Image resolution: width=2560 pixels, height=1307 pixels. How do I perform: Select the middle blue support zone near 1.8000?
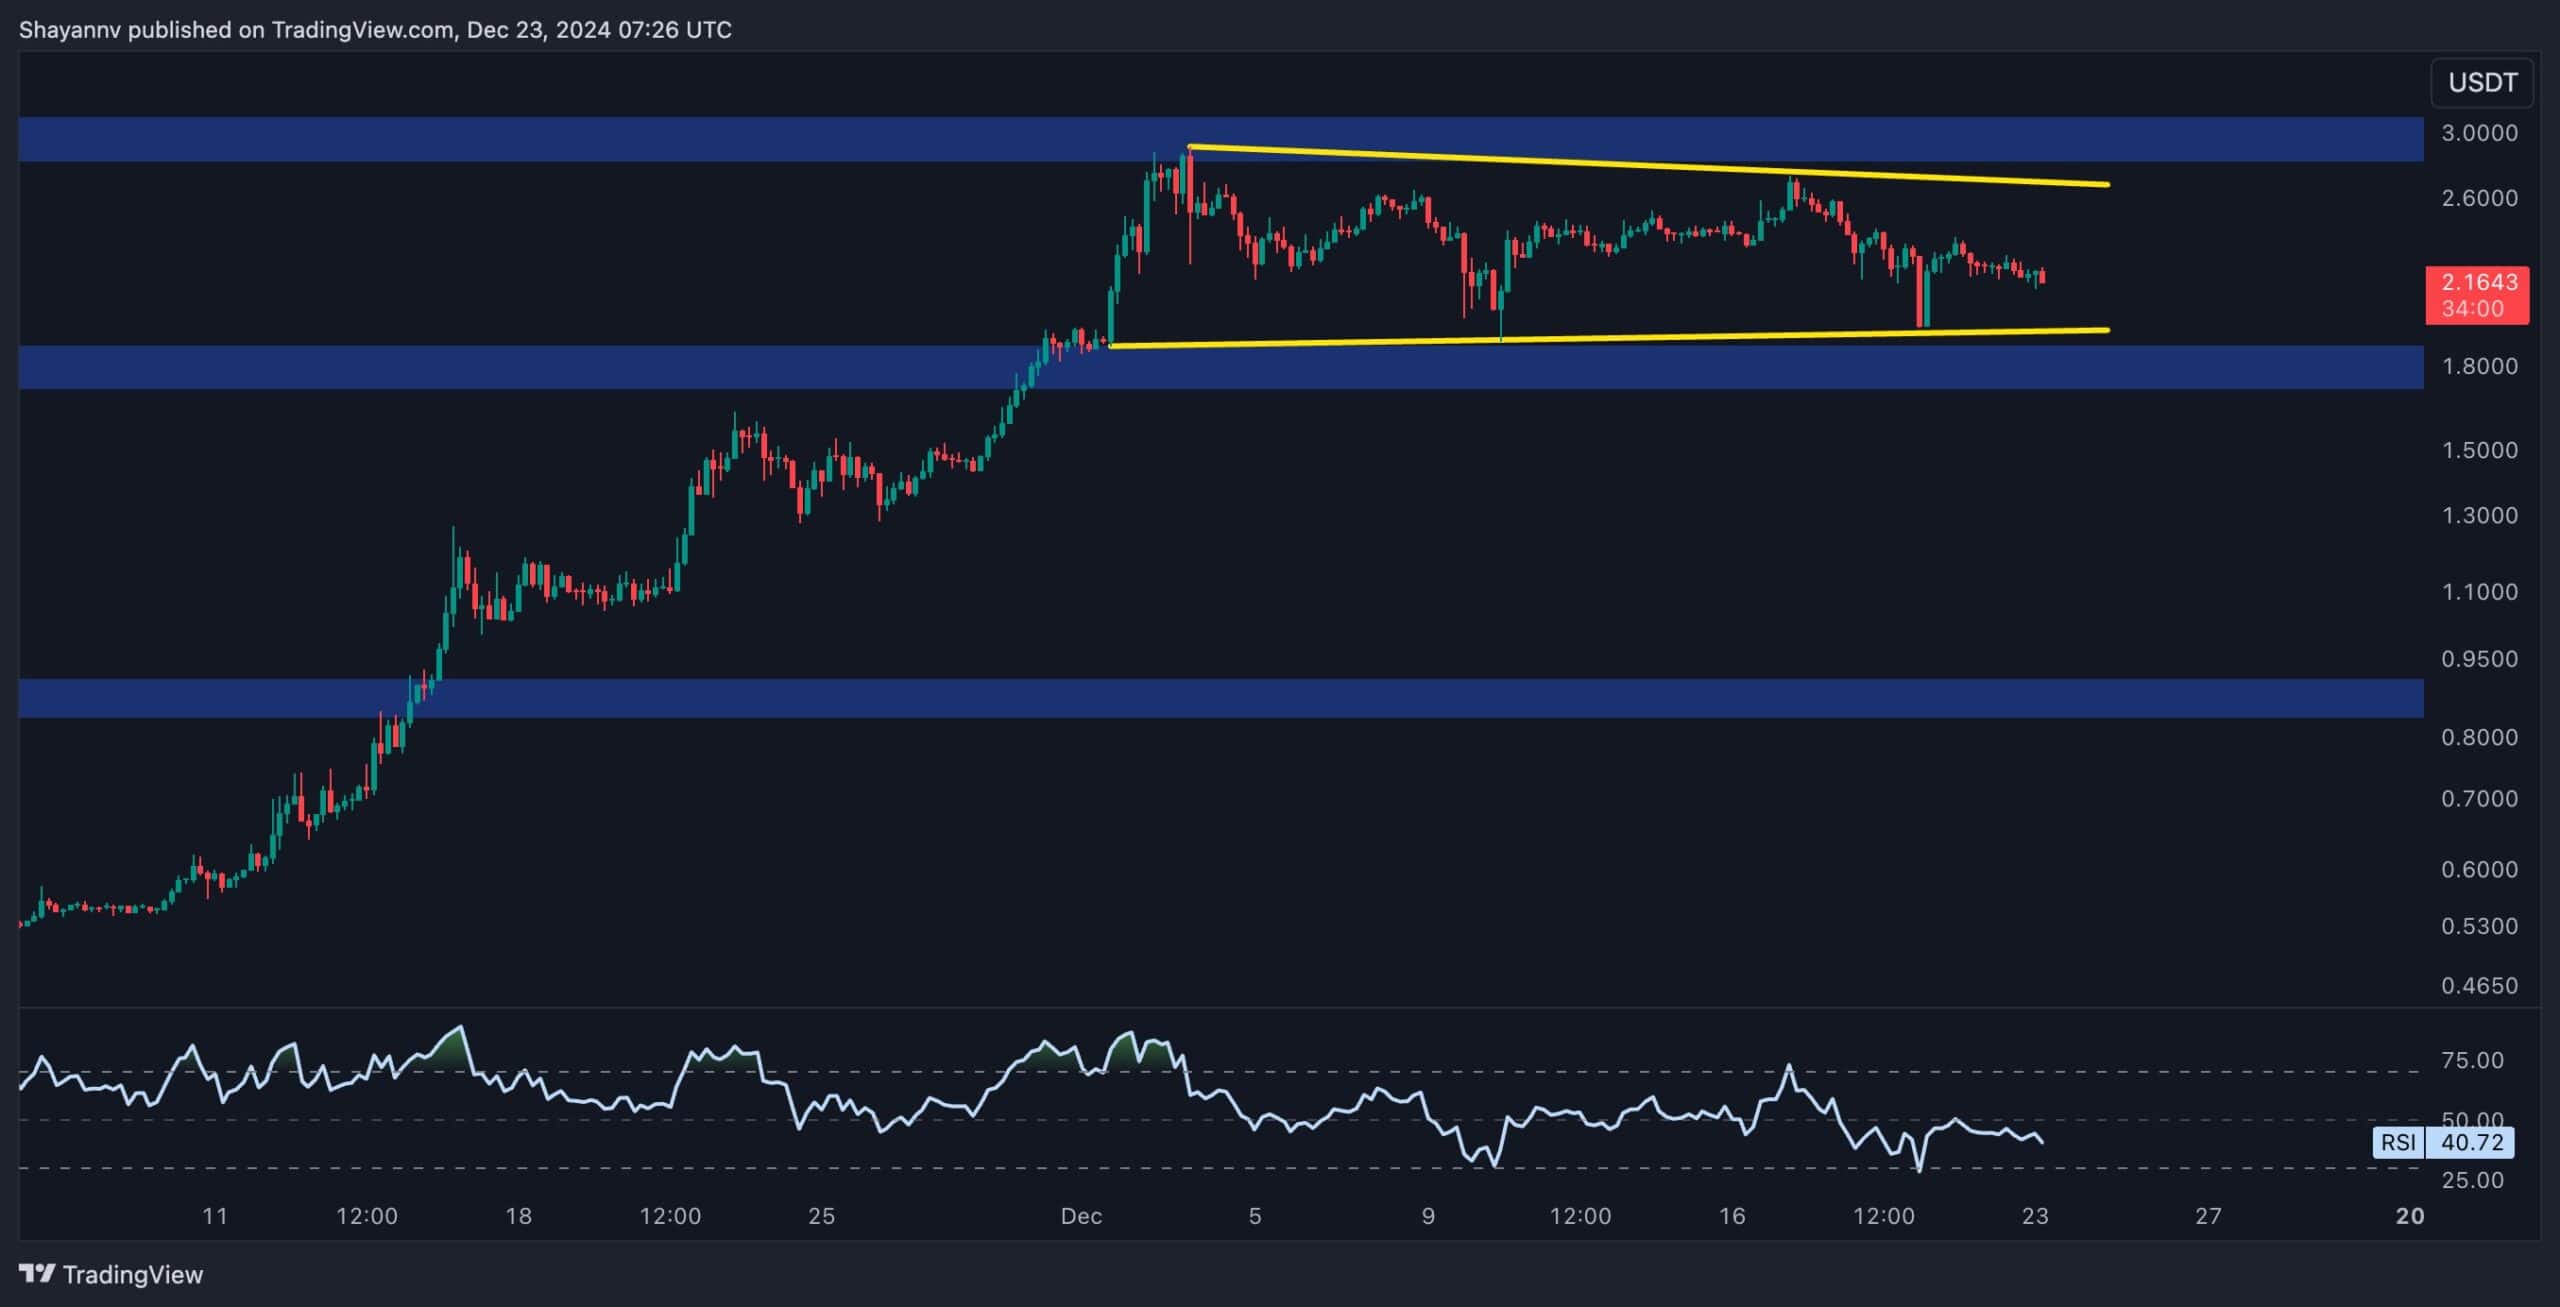(1221, 367)
